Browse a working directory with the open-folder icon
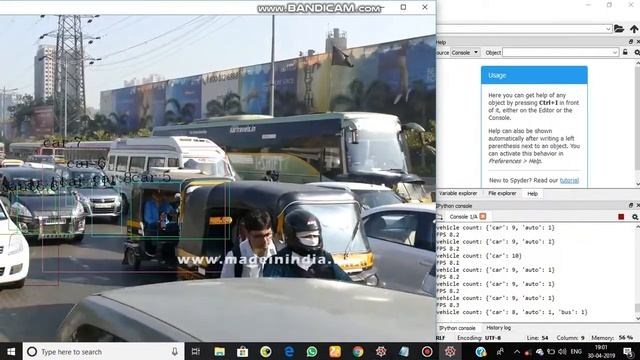Screen dimensions: 640x360 click(x=619, y=29)
